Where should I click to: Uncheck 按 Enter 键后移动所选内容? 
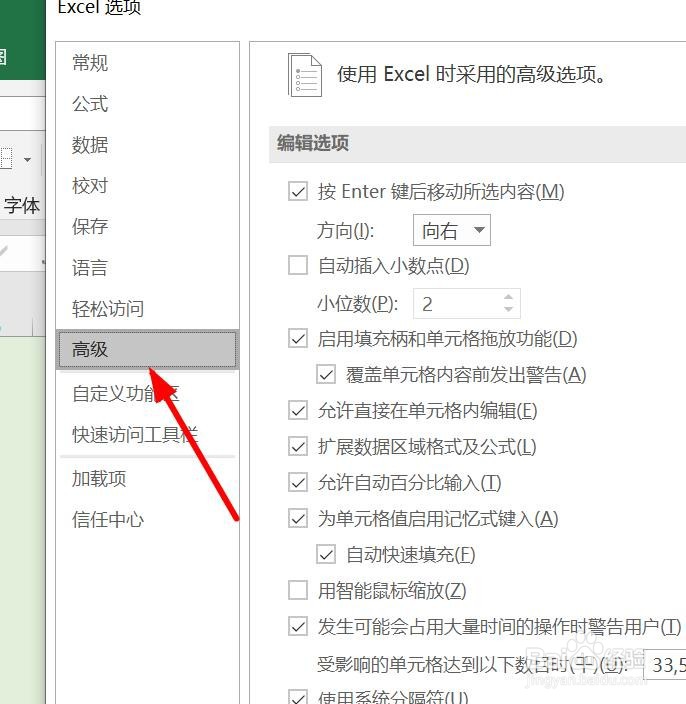pos(298,191)
